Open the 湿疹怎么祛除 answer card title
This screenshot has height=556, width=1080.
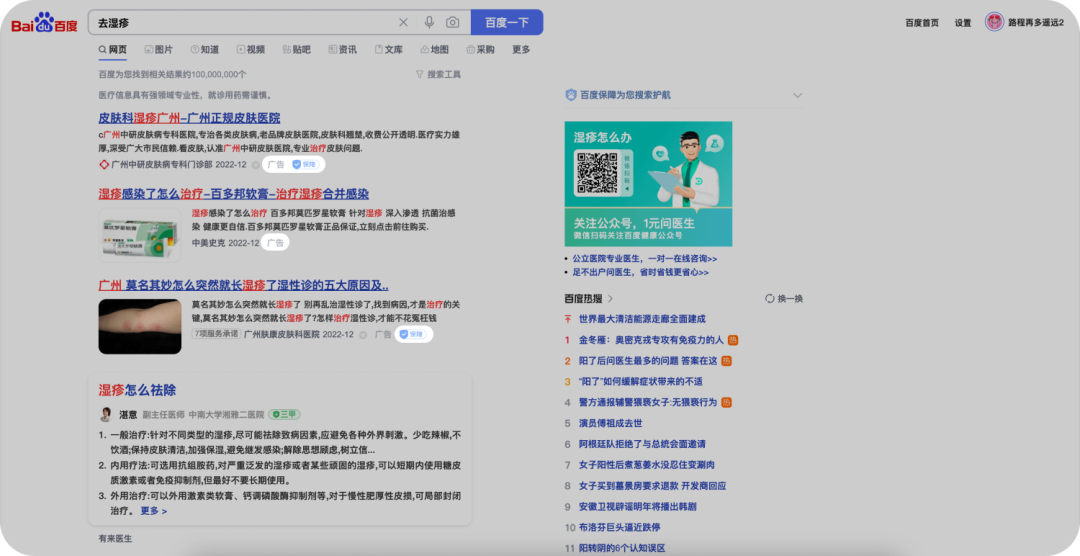pos(137,390)
